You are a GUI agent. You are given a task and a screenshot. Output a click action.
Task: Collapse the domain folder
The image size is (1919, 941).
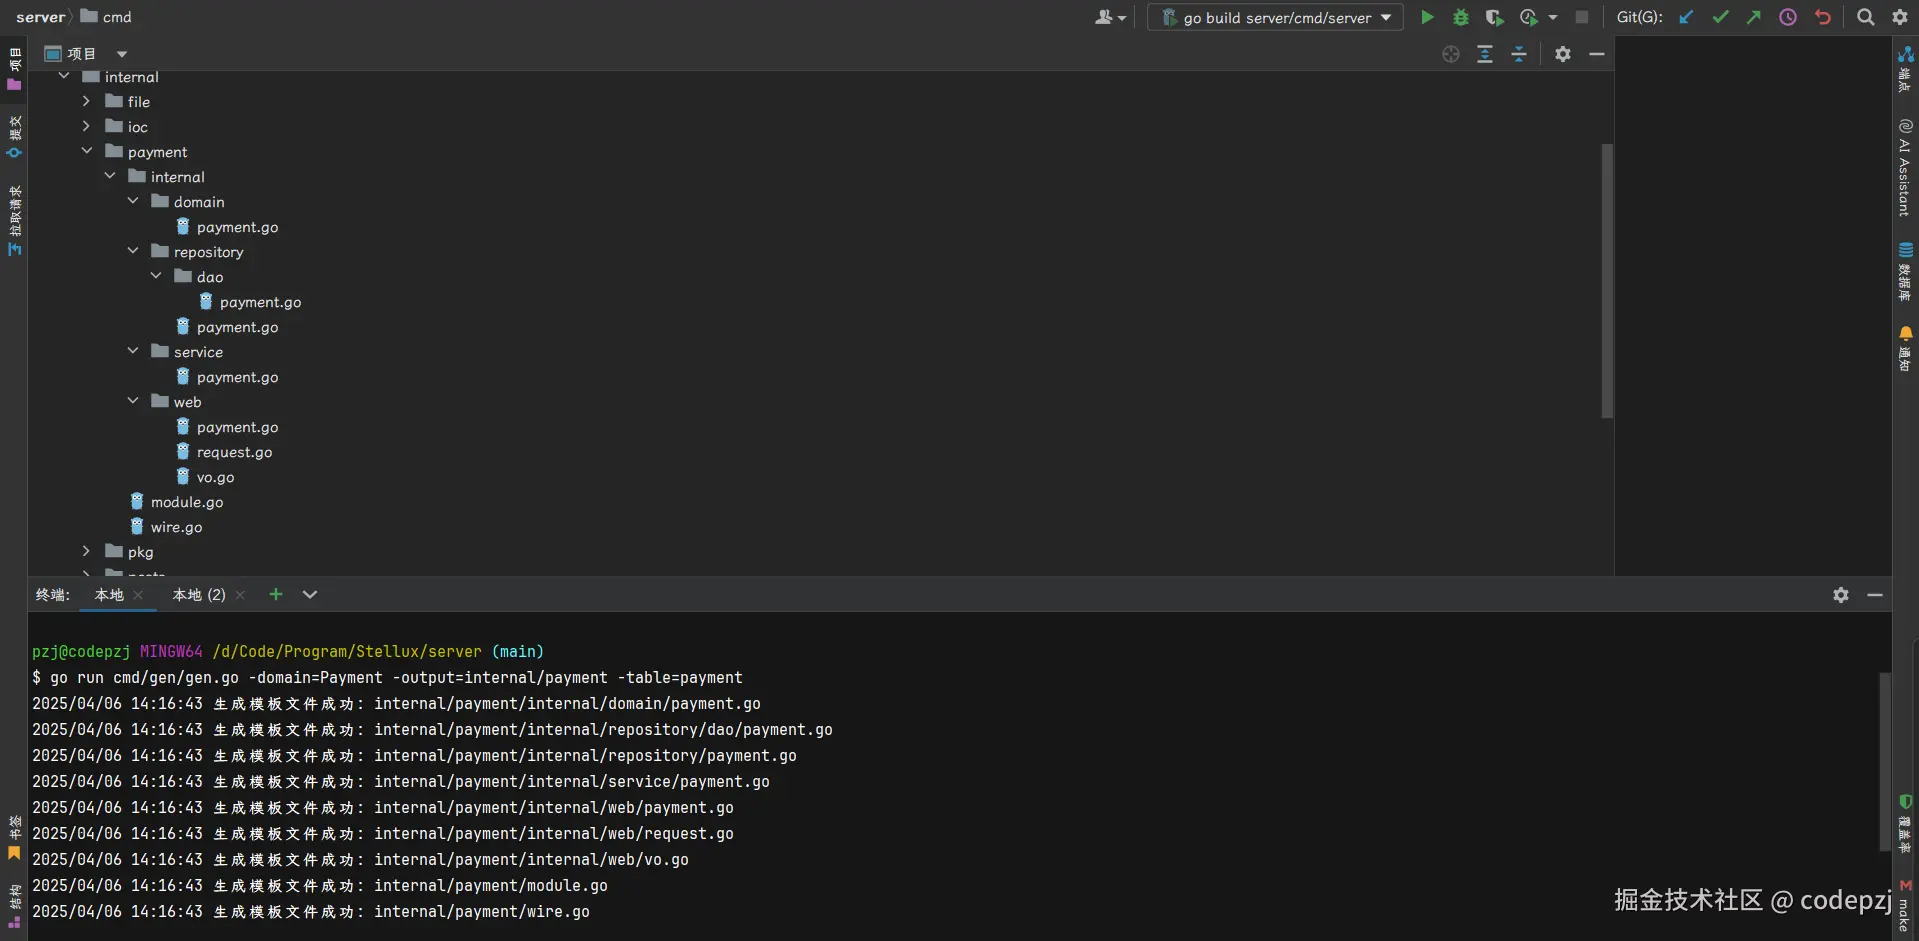pos(133,201)
